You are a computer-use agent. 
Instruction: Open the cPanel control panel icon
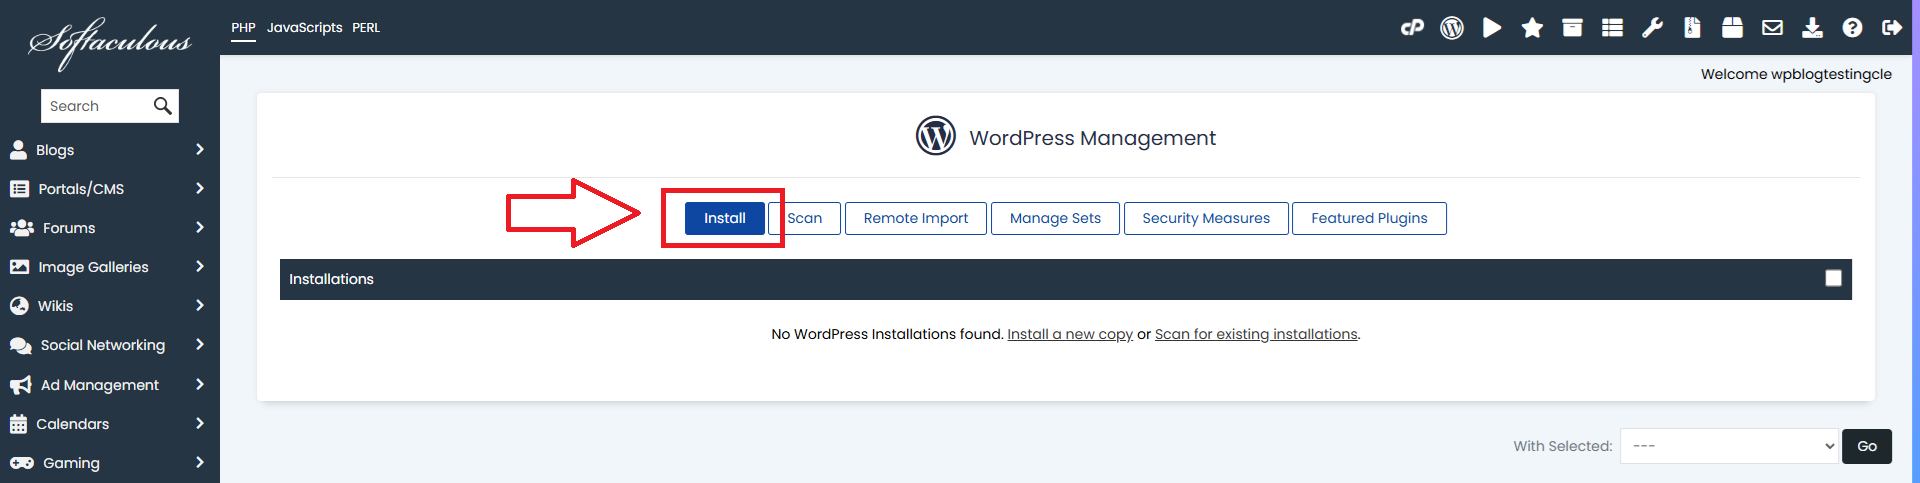pyautogui.click(x=1412, y=28)
